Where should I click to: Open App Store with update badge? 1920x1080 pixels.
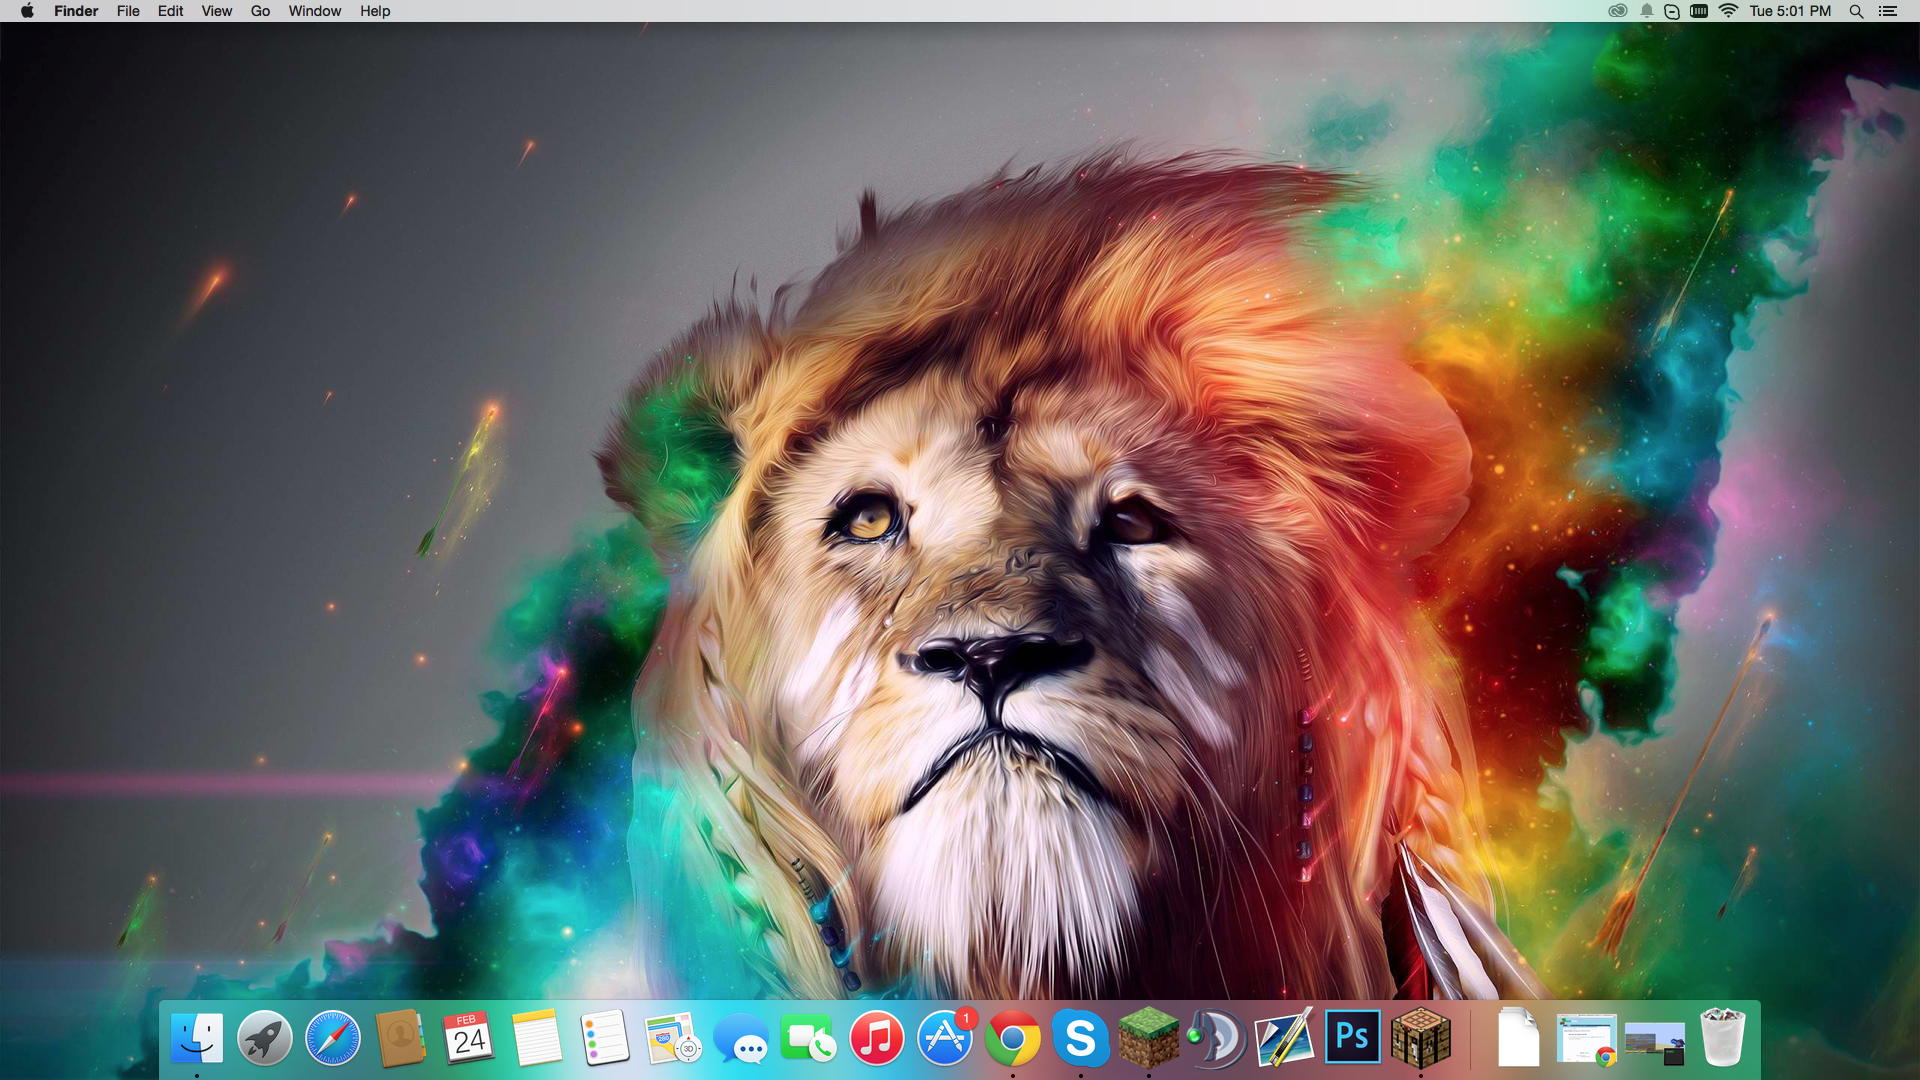click(945, 1038)
